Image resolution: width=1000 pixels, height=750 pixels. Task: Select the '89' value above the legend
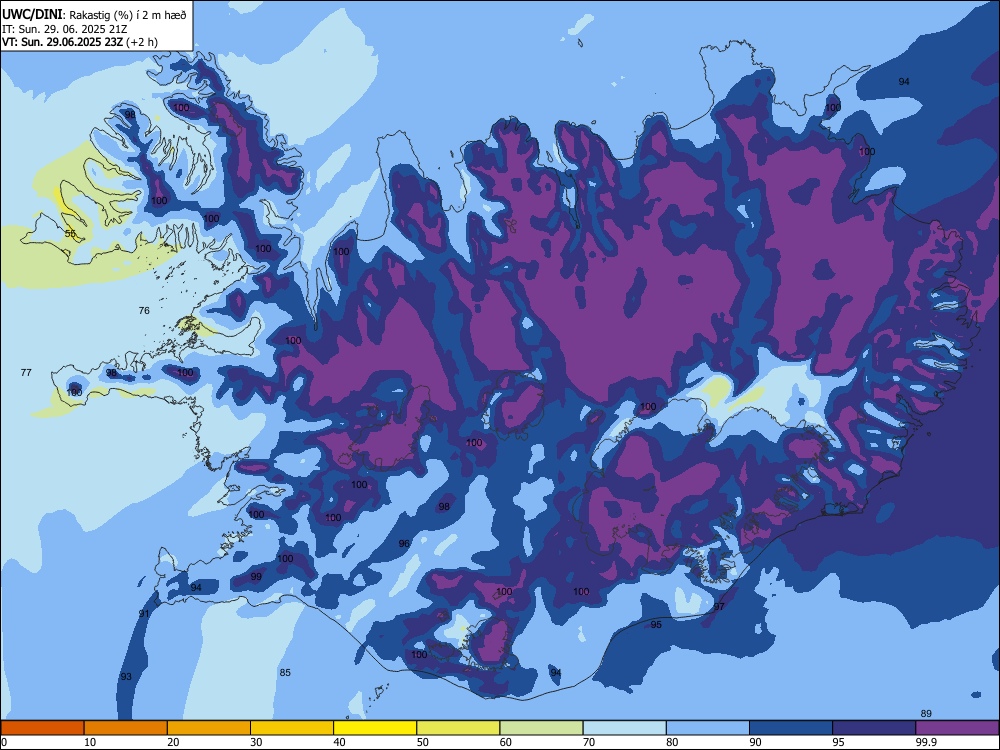(926, 714)
